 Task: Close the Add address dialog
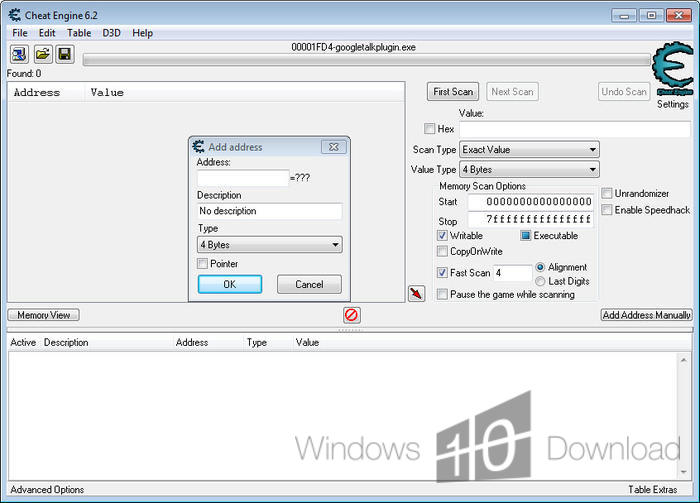pos(333,147)
